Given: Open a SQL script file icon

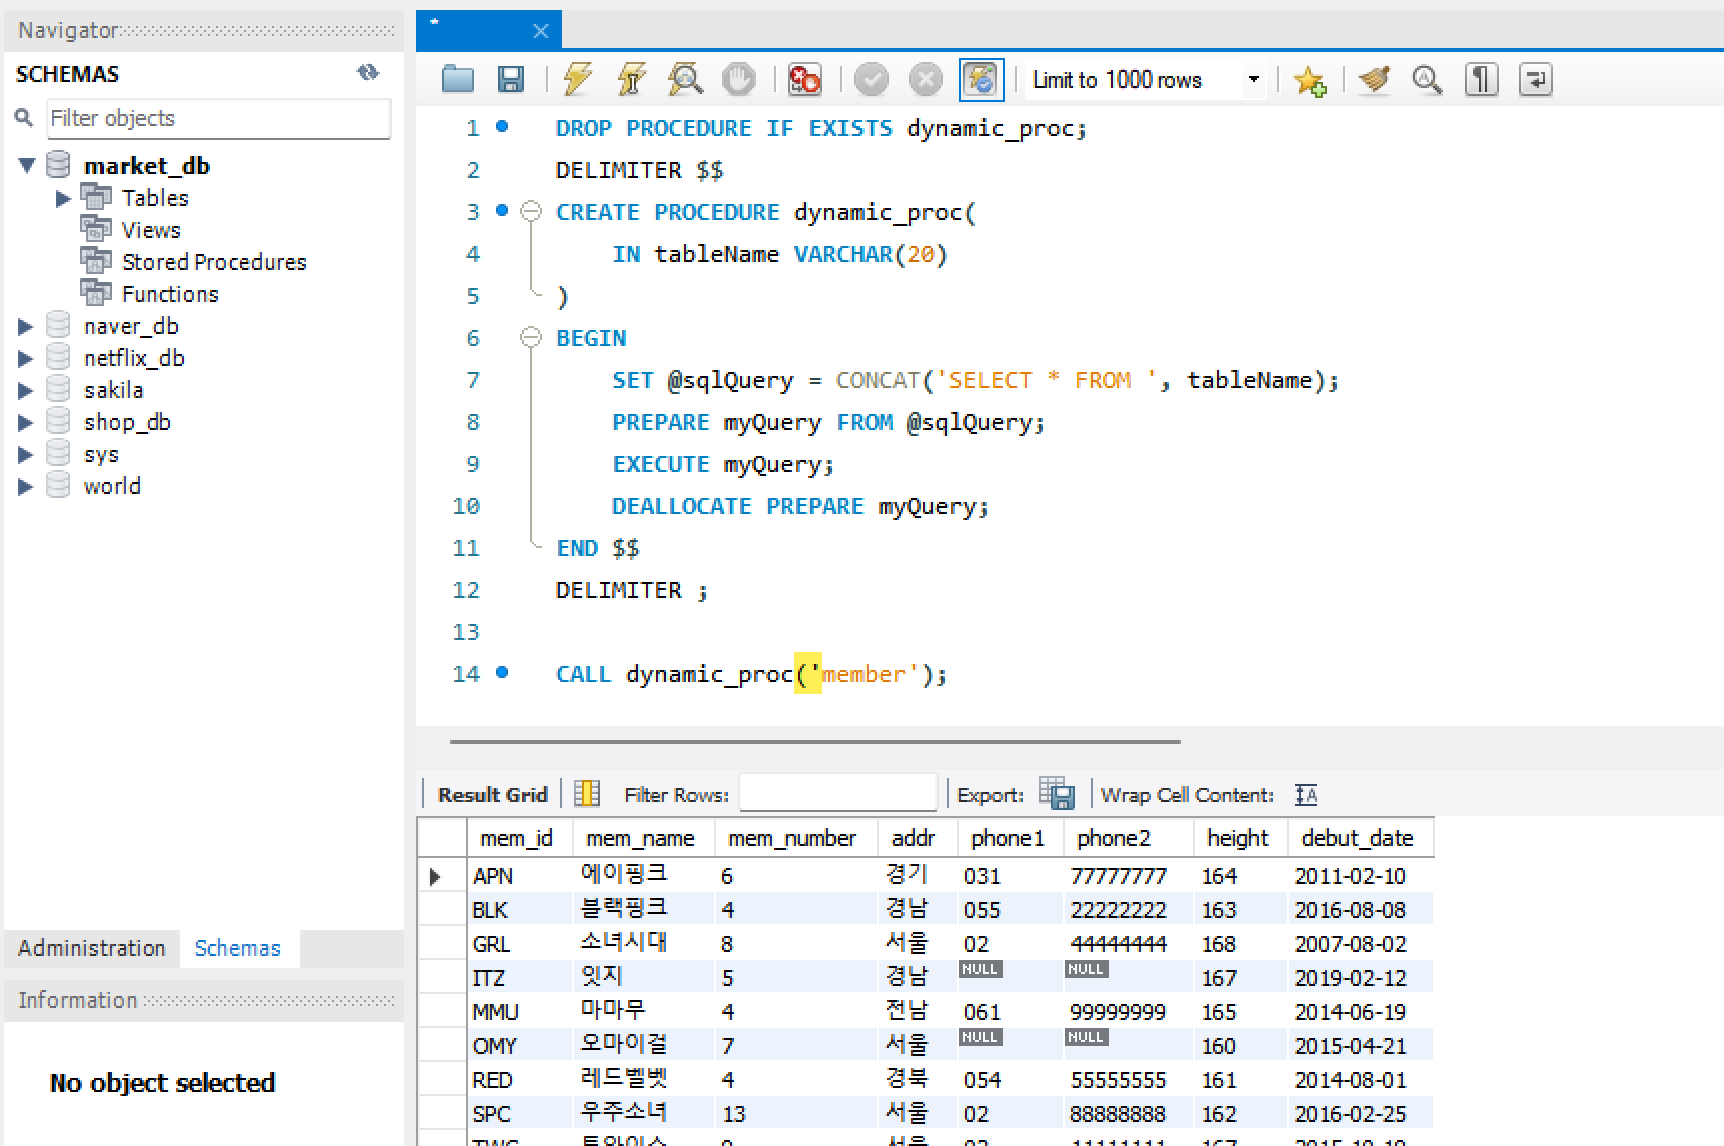Looking at the screenshot, I should (x=458, y=79).
